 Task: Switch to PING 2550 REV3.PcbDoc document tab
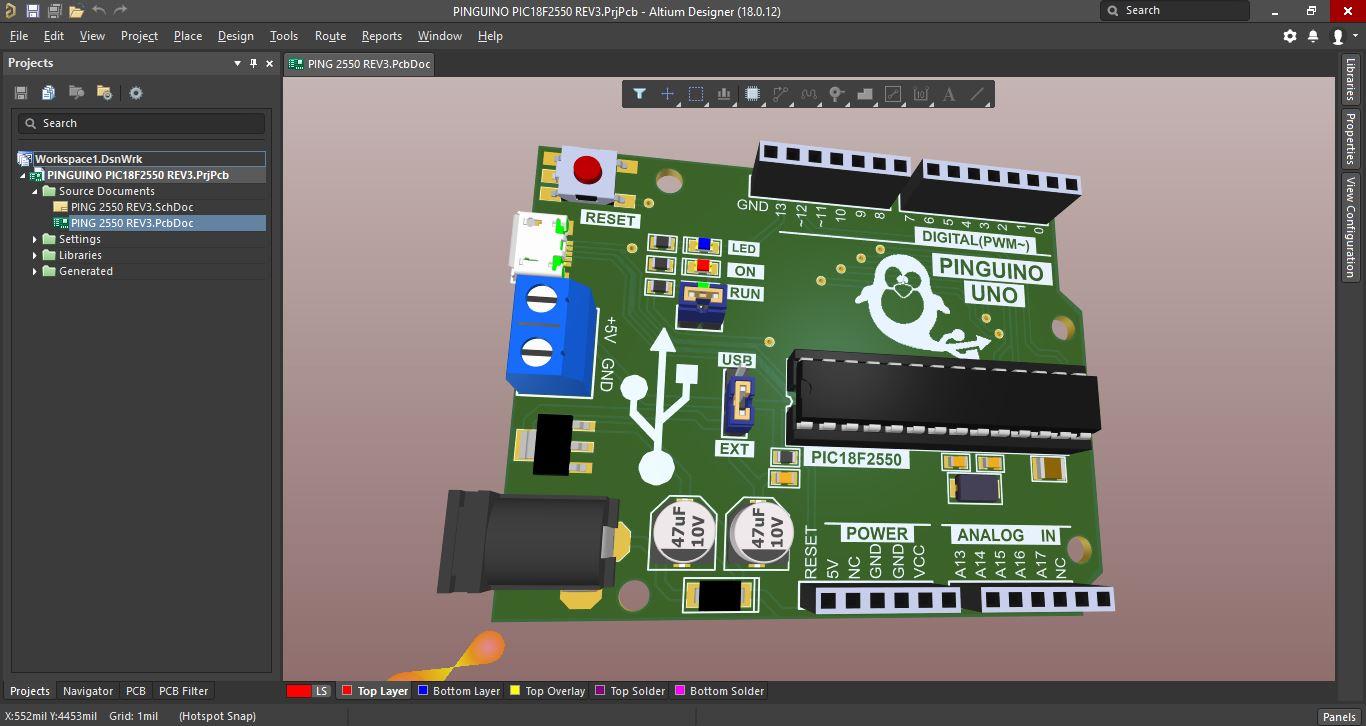point(360,64)
